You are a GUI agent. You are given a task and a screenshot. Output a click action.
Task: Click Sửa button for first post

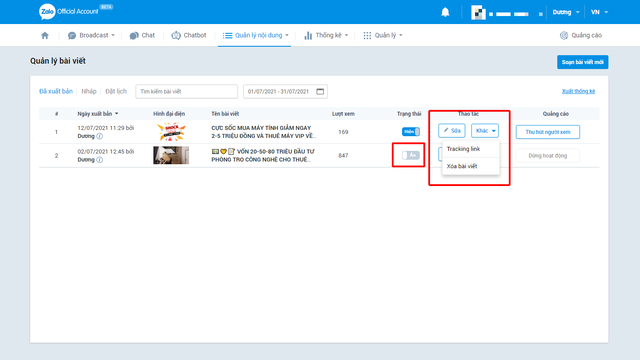(x=452, y=131)
